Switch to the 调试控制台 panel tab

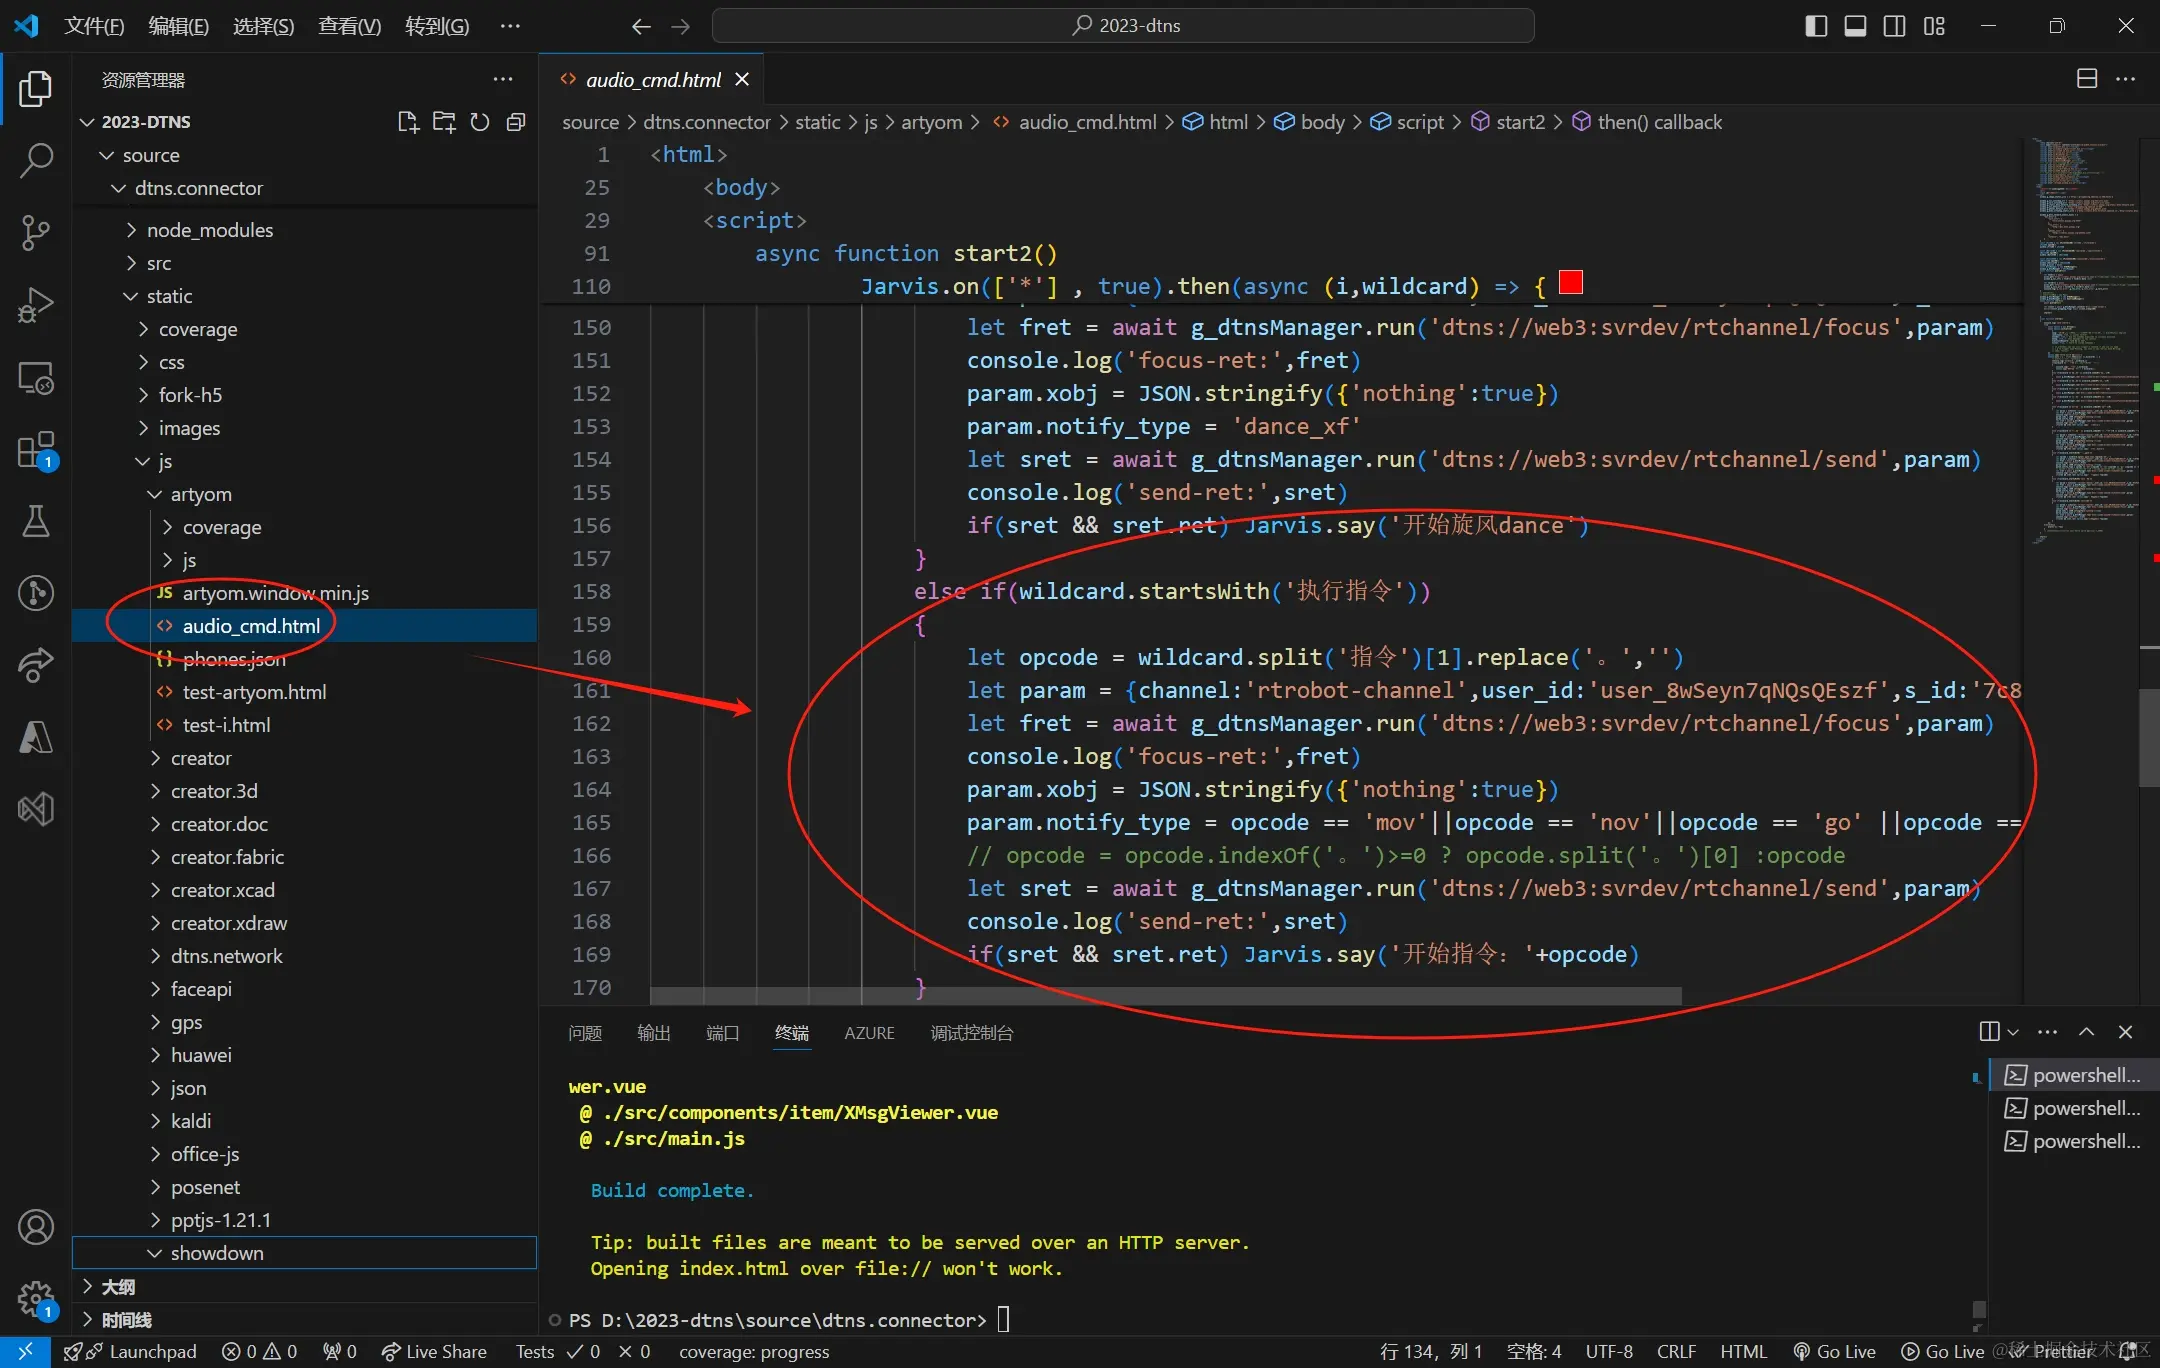971,1033
